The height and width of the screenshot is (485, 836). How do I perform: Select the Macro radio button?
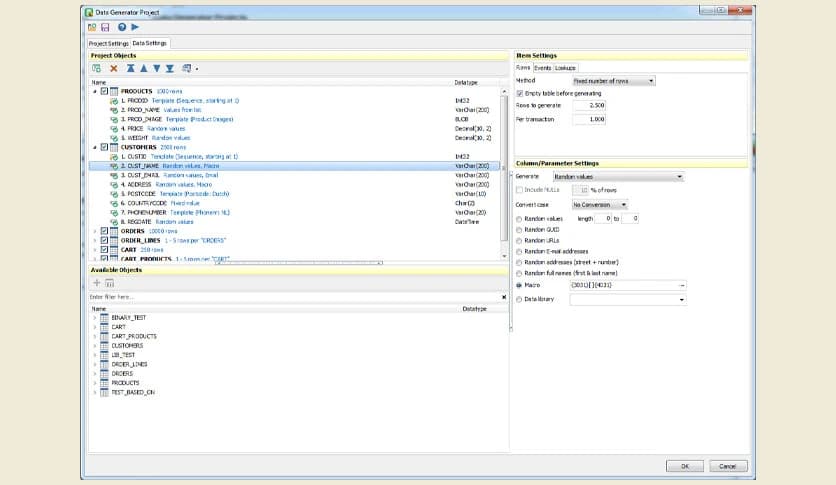pyautogui.click(x=519, y=286)
